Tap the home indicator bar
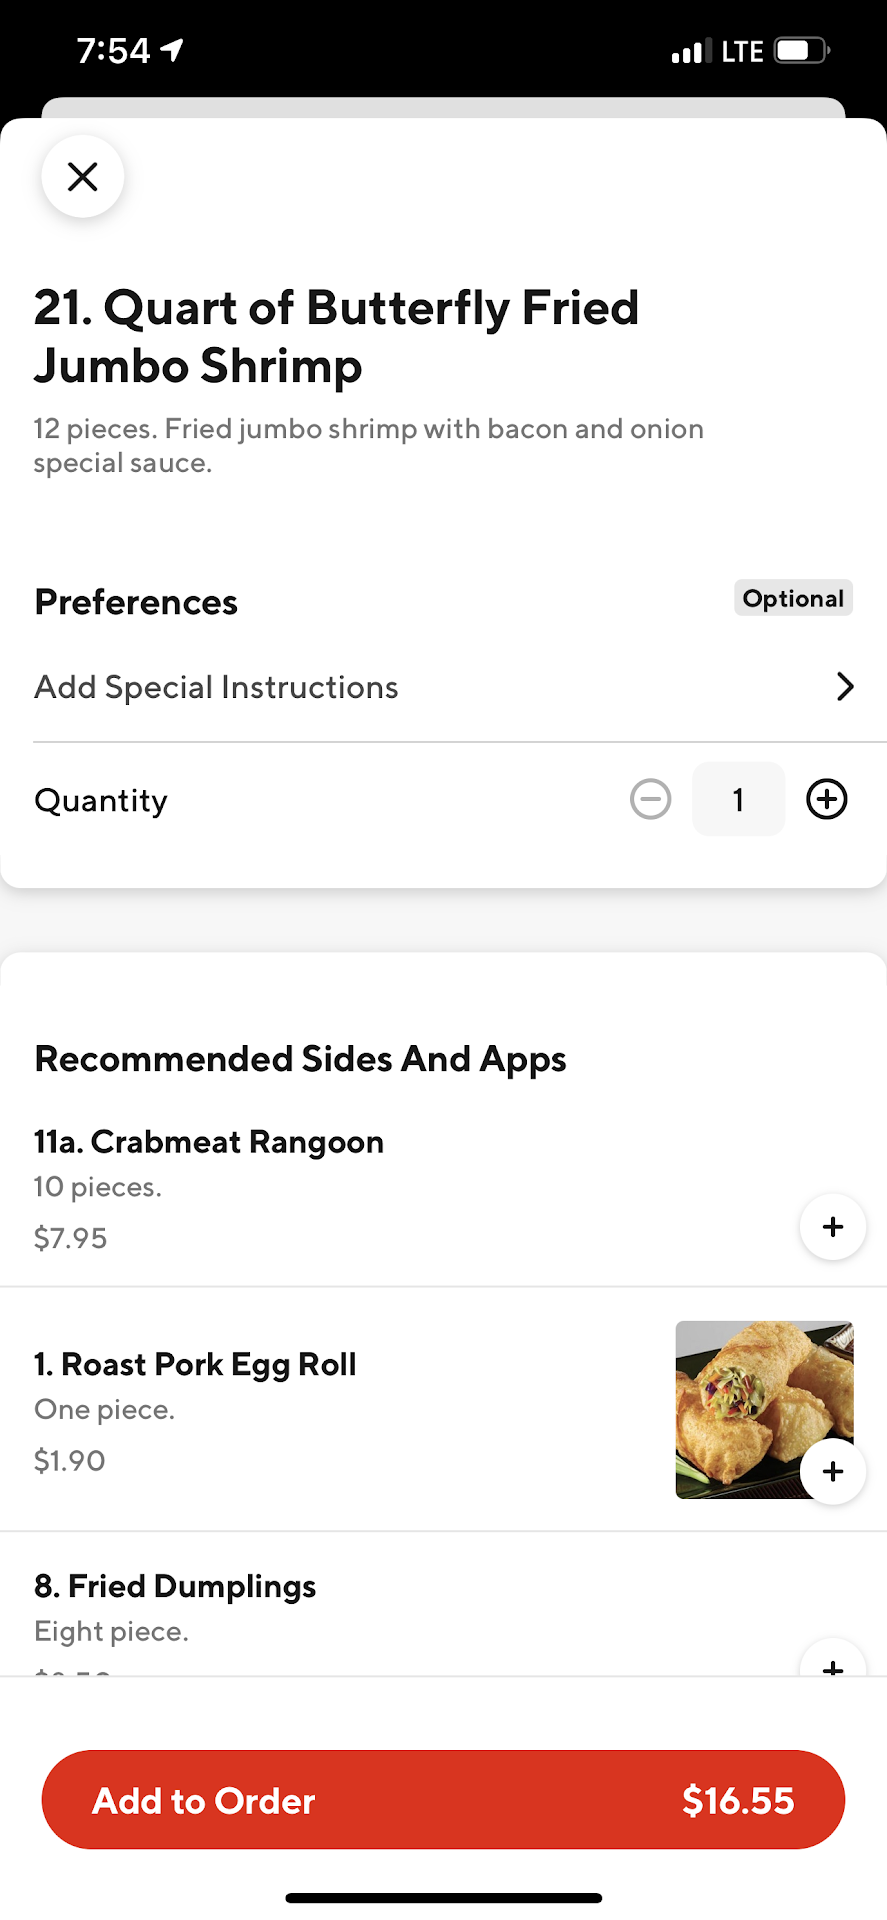 click(x=443, y=1897)
